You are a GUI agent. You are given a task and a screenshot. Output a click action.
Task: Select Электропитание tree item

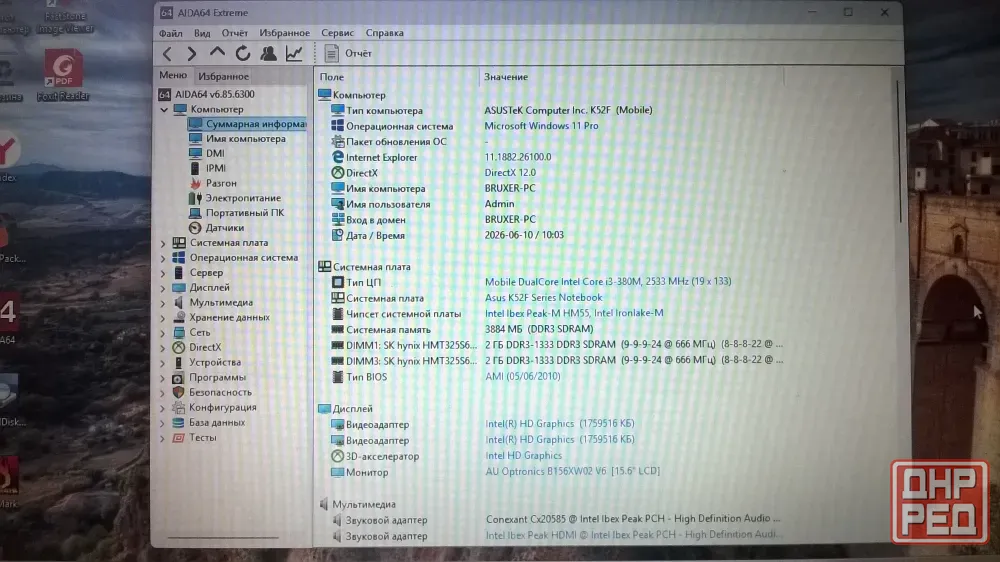pyautogui.click(x=242, y=198)
